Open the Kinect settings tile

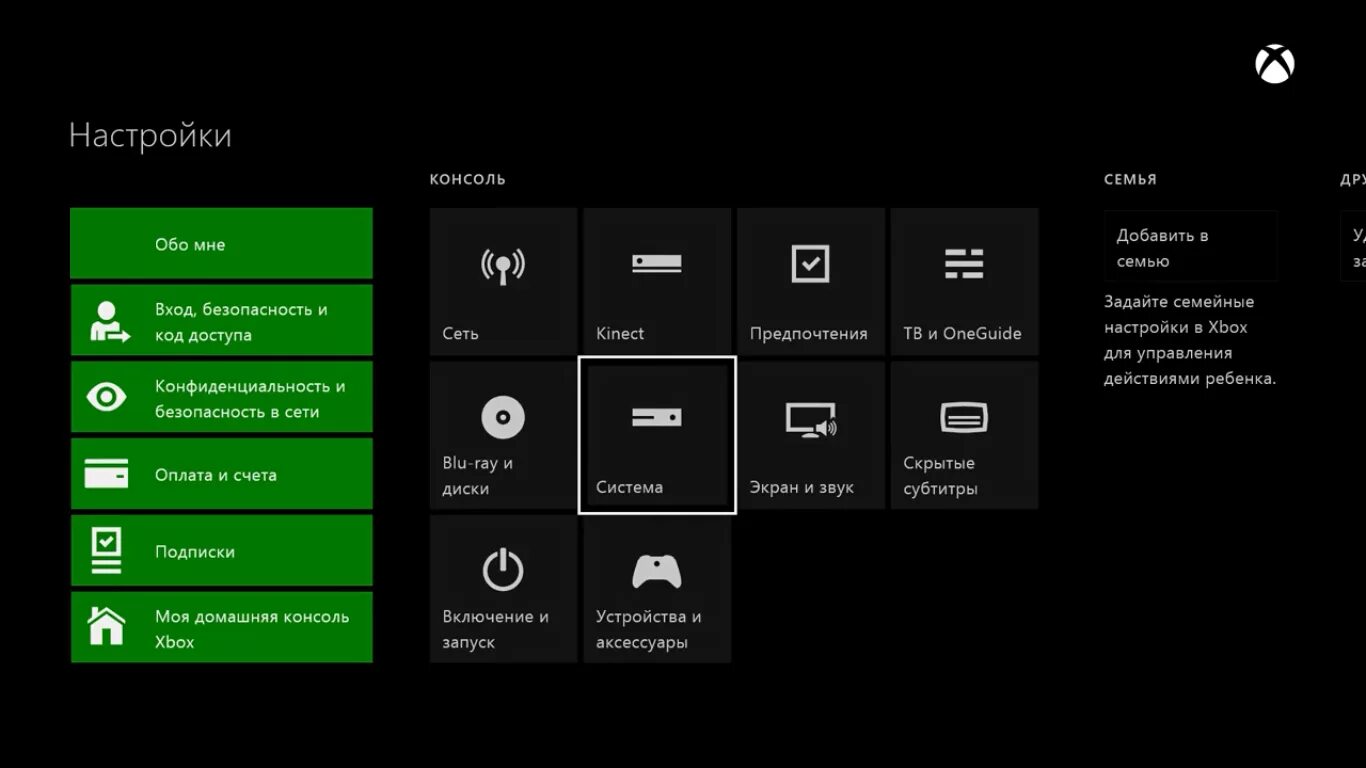[x=657, y=281]
